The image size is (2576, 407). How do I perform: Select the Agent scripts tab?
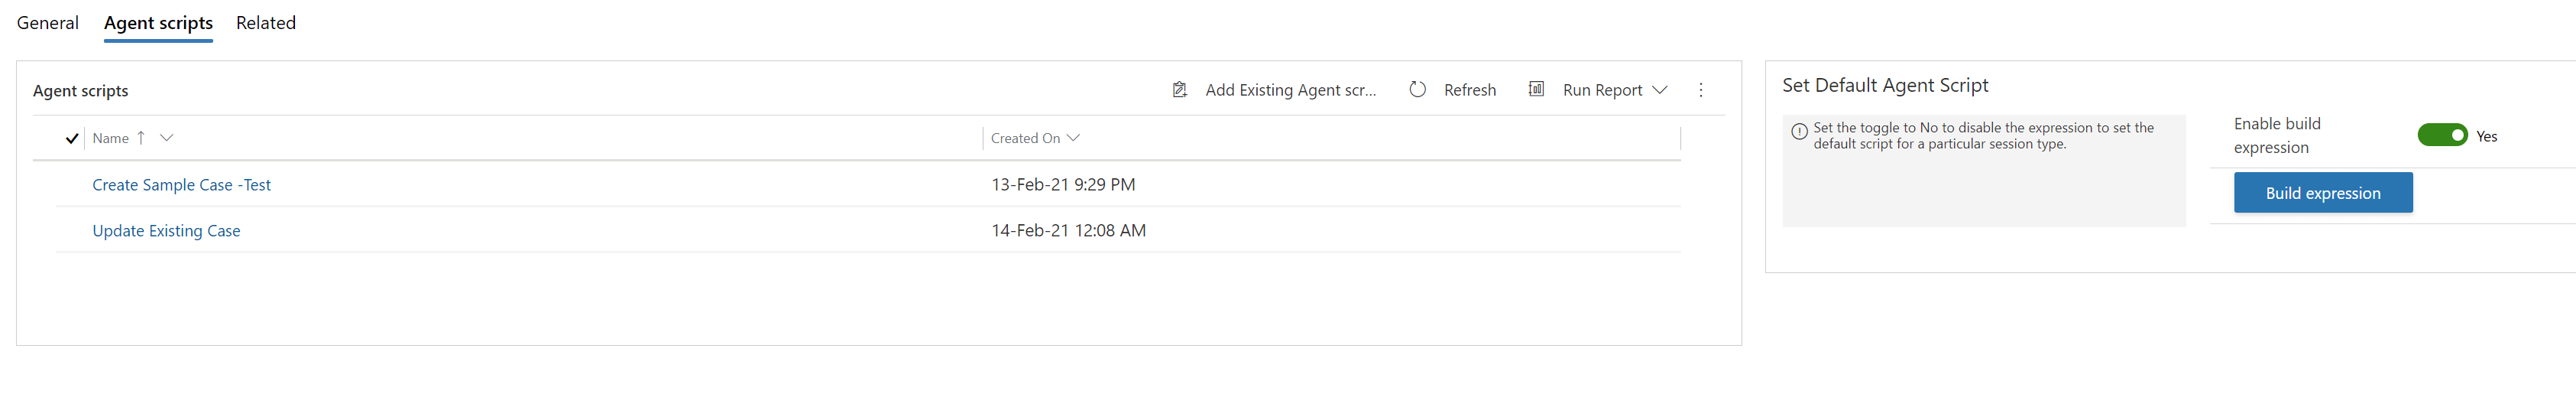tap(158, 23)
